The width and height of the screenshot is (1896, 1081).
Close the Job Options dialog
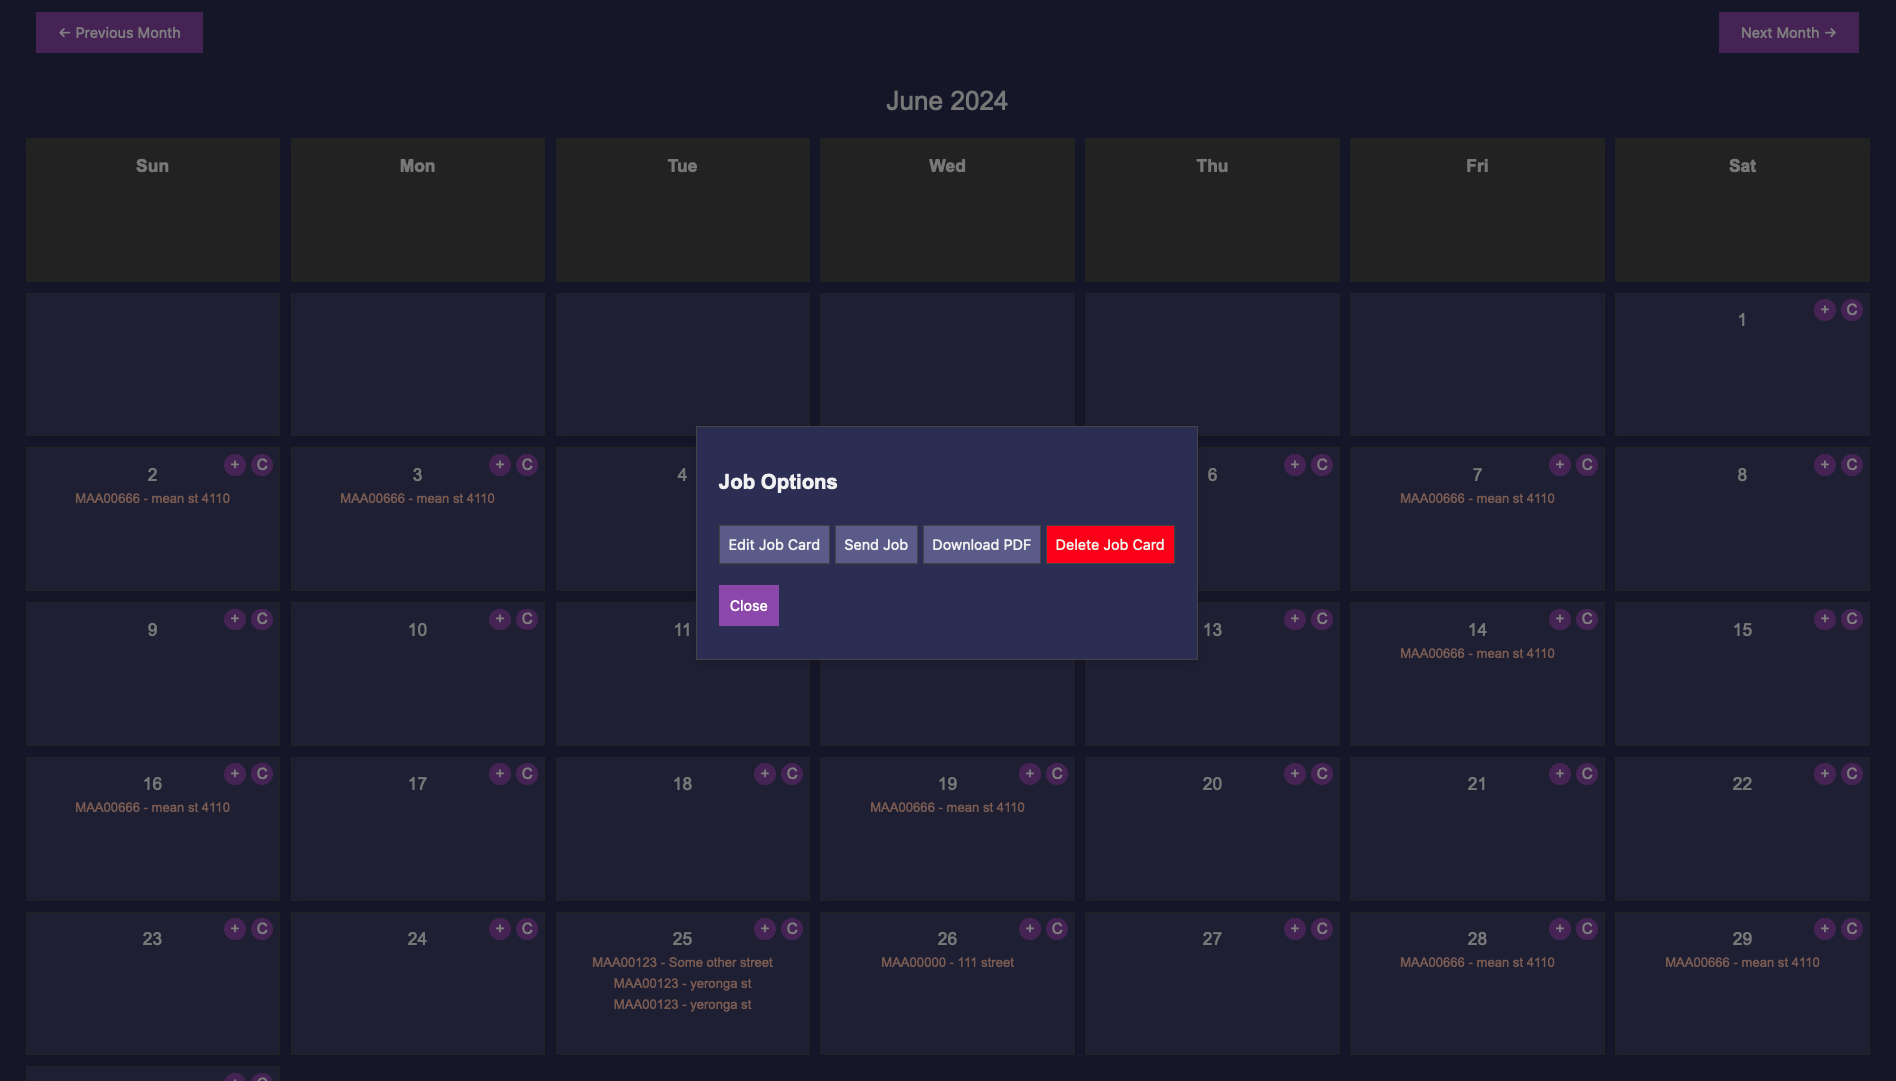click(748, 605)
